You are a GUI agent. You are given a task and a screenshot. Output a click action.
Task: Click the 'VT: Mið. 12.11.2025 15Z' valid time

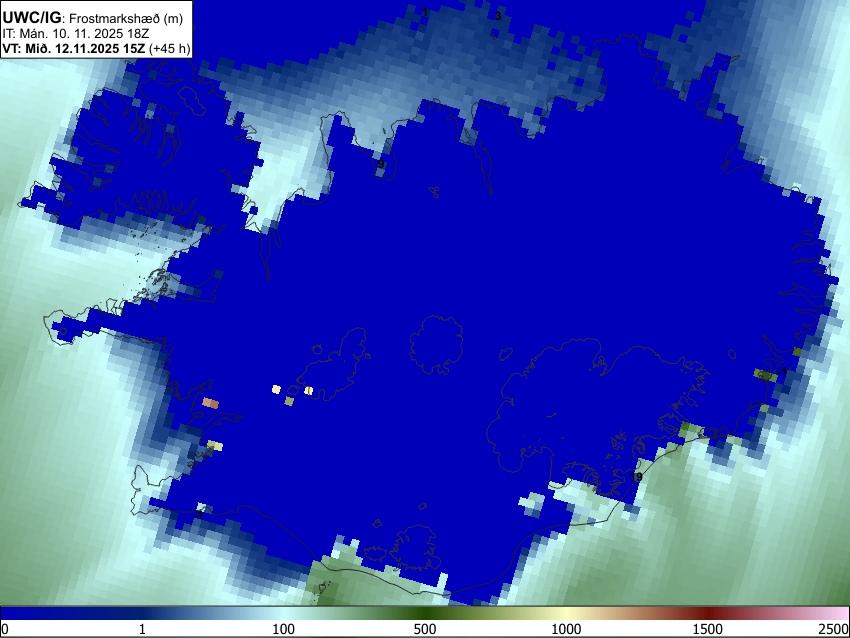point(74,49)
